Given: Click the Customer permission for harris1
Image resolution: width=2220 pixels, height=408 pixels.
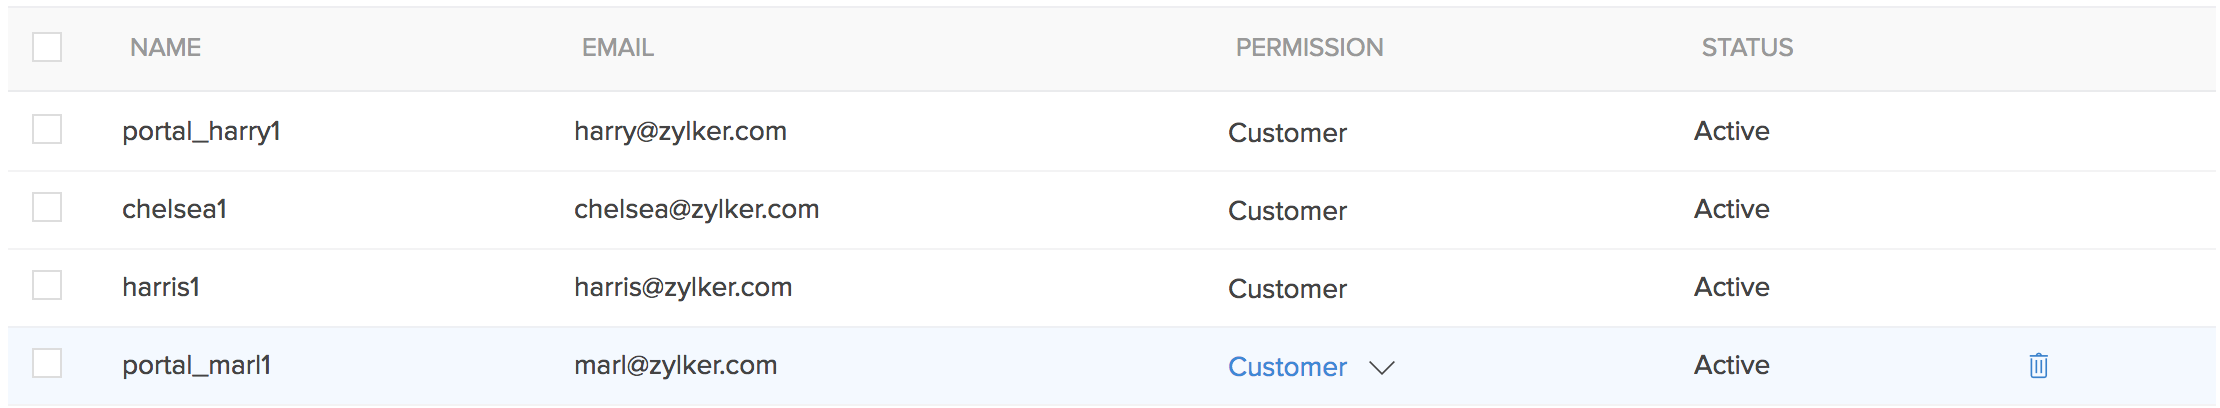Looking at the screenshot, I should [1287, 289].
